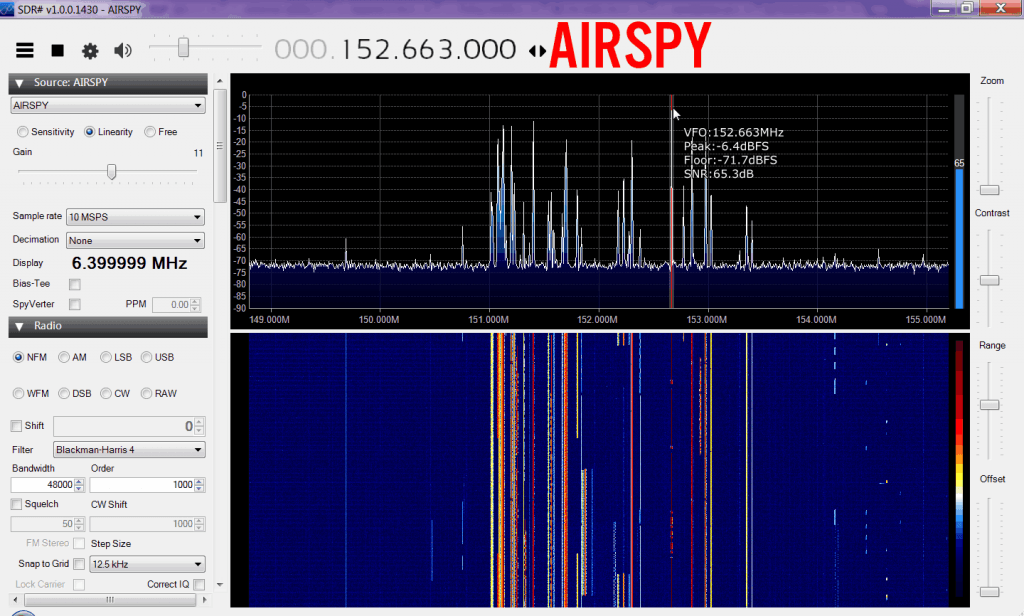The width and height of the screenshot is (1024, 616).
Task: Choose the WFM radio mode
Action: pos(19,393)
